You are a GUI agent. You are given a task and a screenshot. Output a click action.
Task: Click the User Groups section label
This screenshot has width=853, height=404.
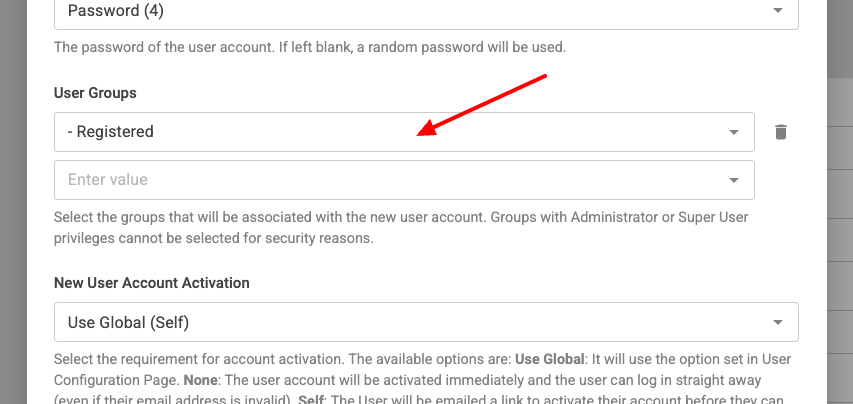[95, 93]
